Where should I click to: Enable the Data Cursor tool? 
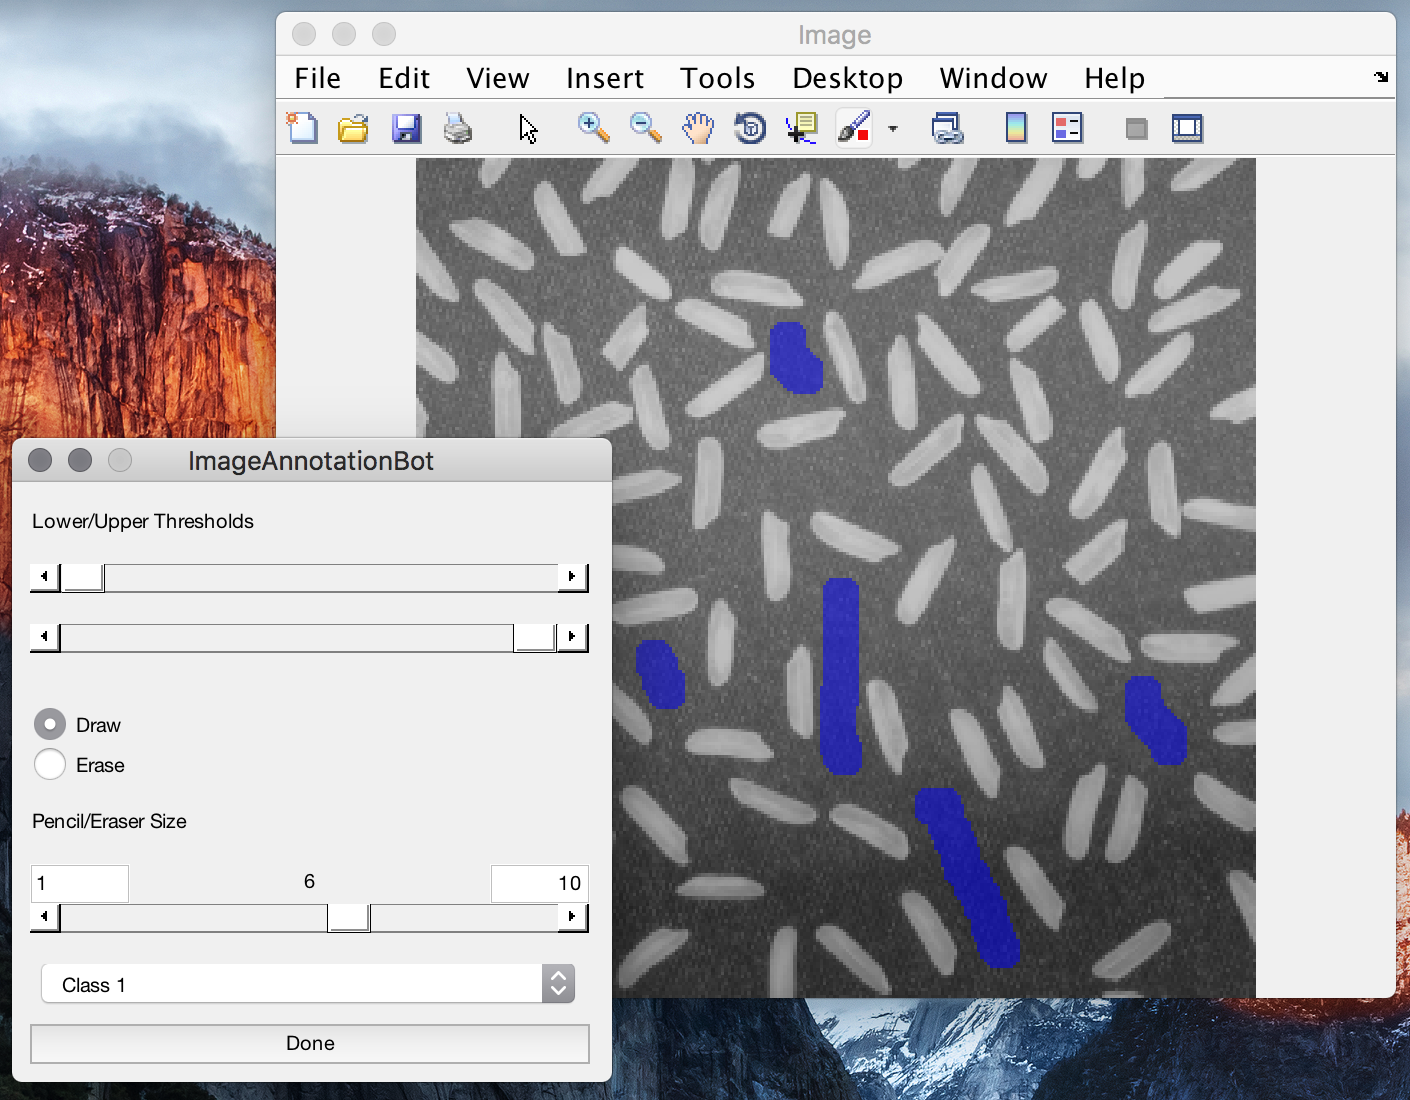[x=801, y=128]
